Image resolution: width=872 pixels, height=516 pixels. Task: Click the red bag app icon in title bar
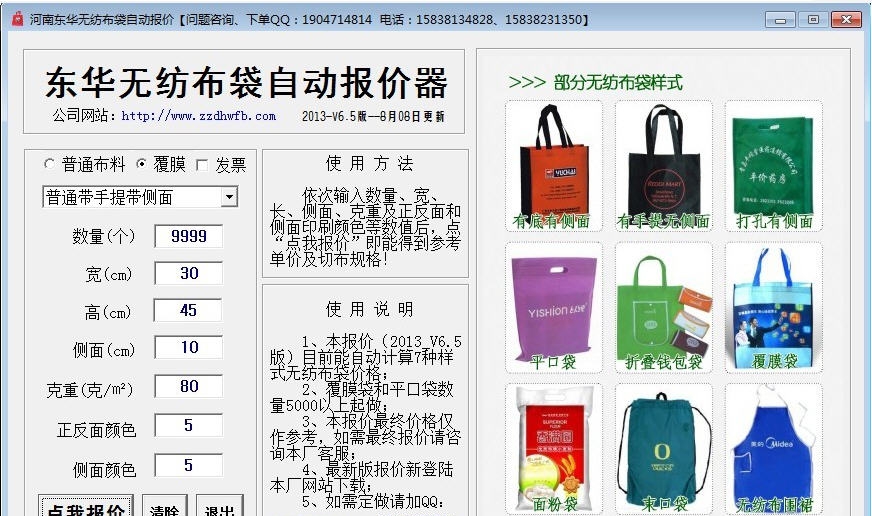18,19
